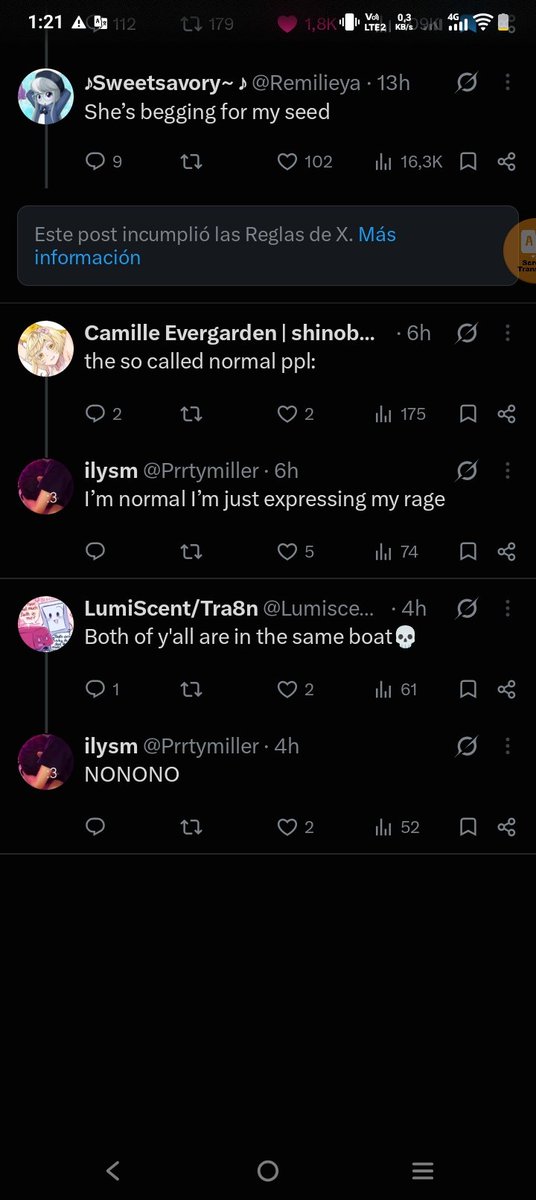Open Camille Evergarden's profile picture
536x1200 pixels.
(x=46, y=348)
